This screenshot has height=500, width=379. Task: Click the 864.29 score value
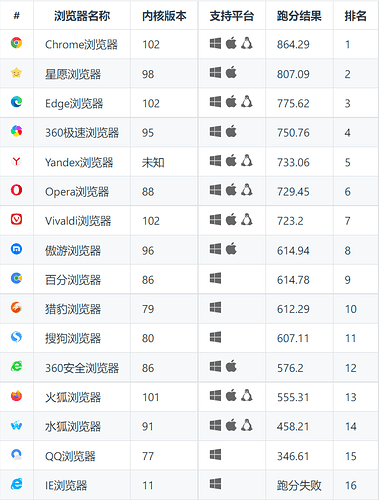tap(293, 44)
